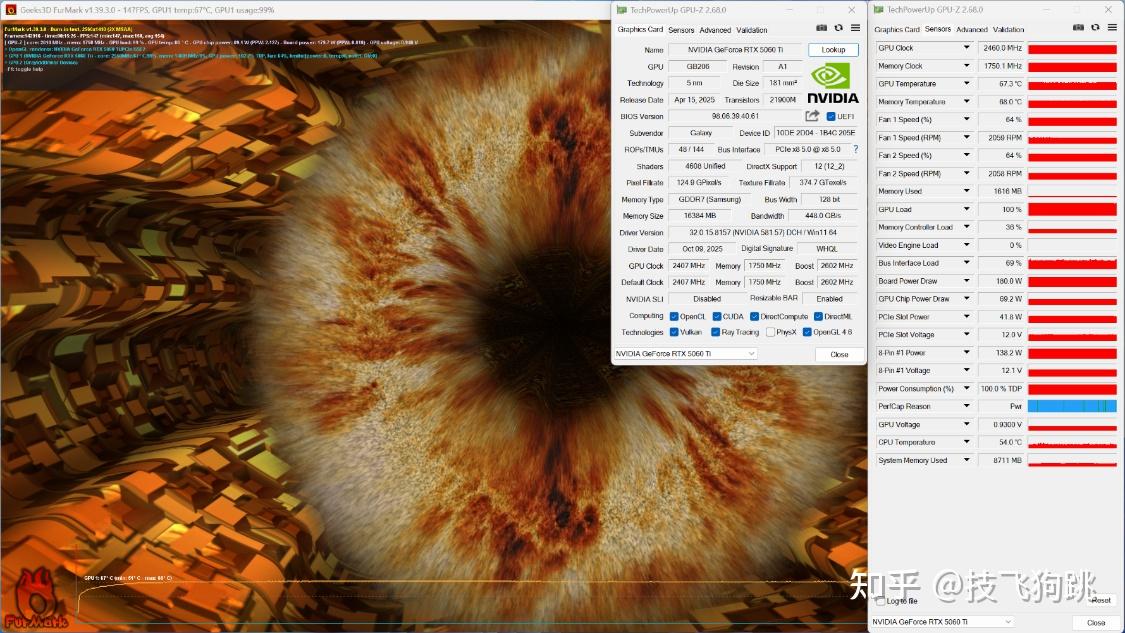This screenshot has width=1125, height=633.
Task: Open the Memory Clock sensor dropdown
Action: tap(966, 65)
